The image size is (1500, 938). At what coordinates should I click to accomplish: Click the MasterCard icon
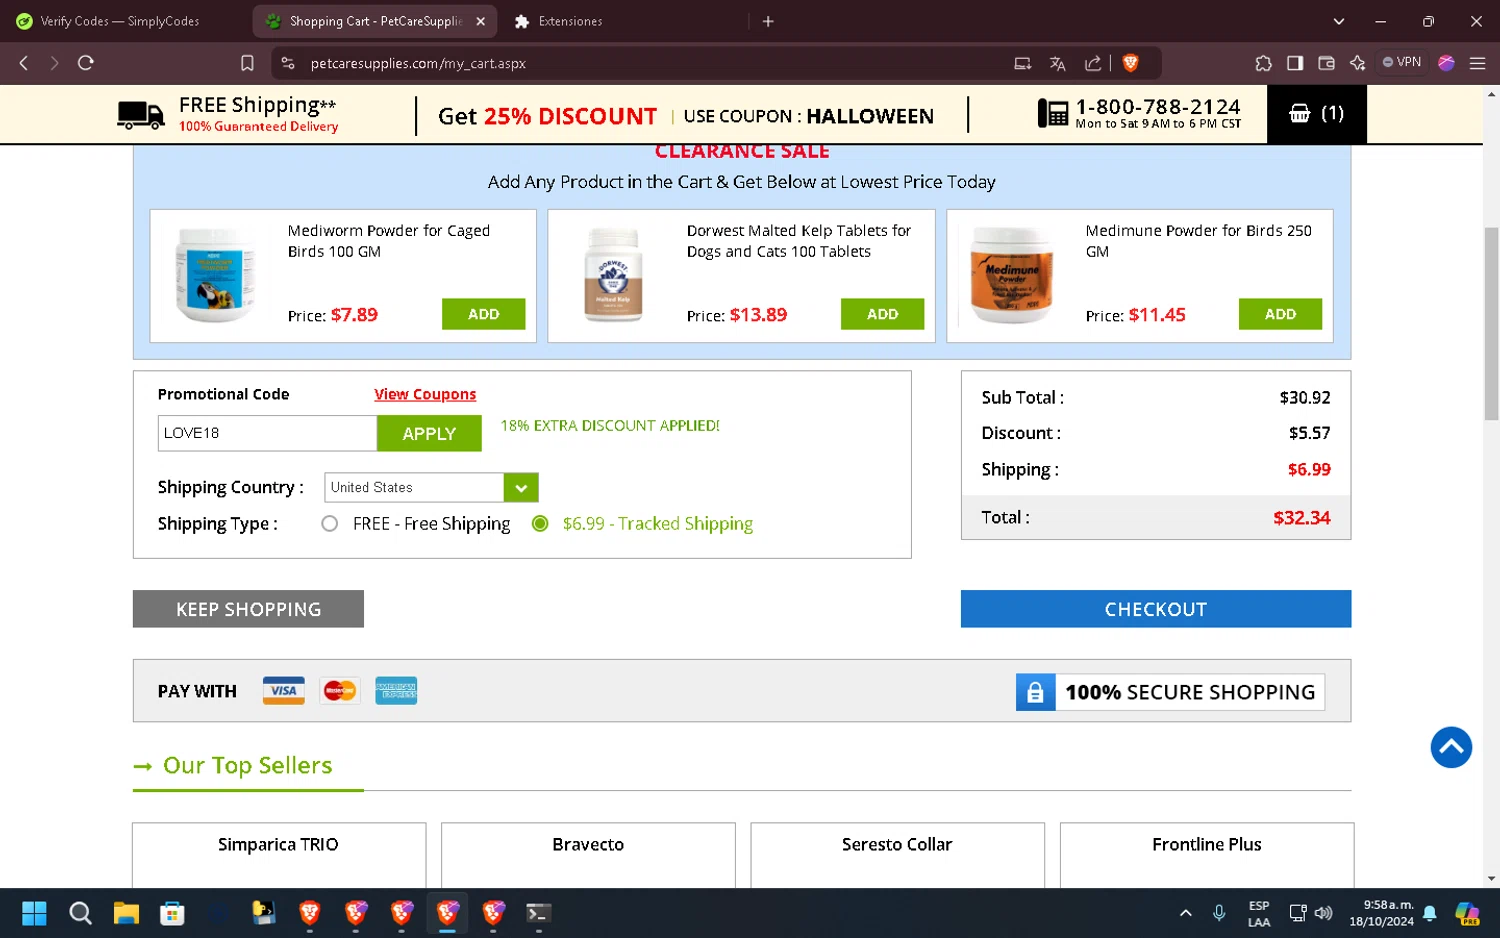[340, 691]
